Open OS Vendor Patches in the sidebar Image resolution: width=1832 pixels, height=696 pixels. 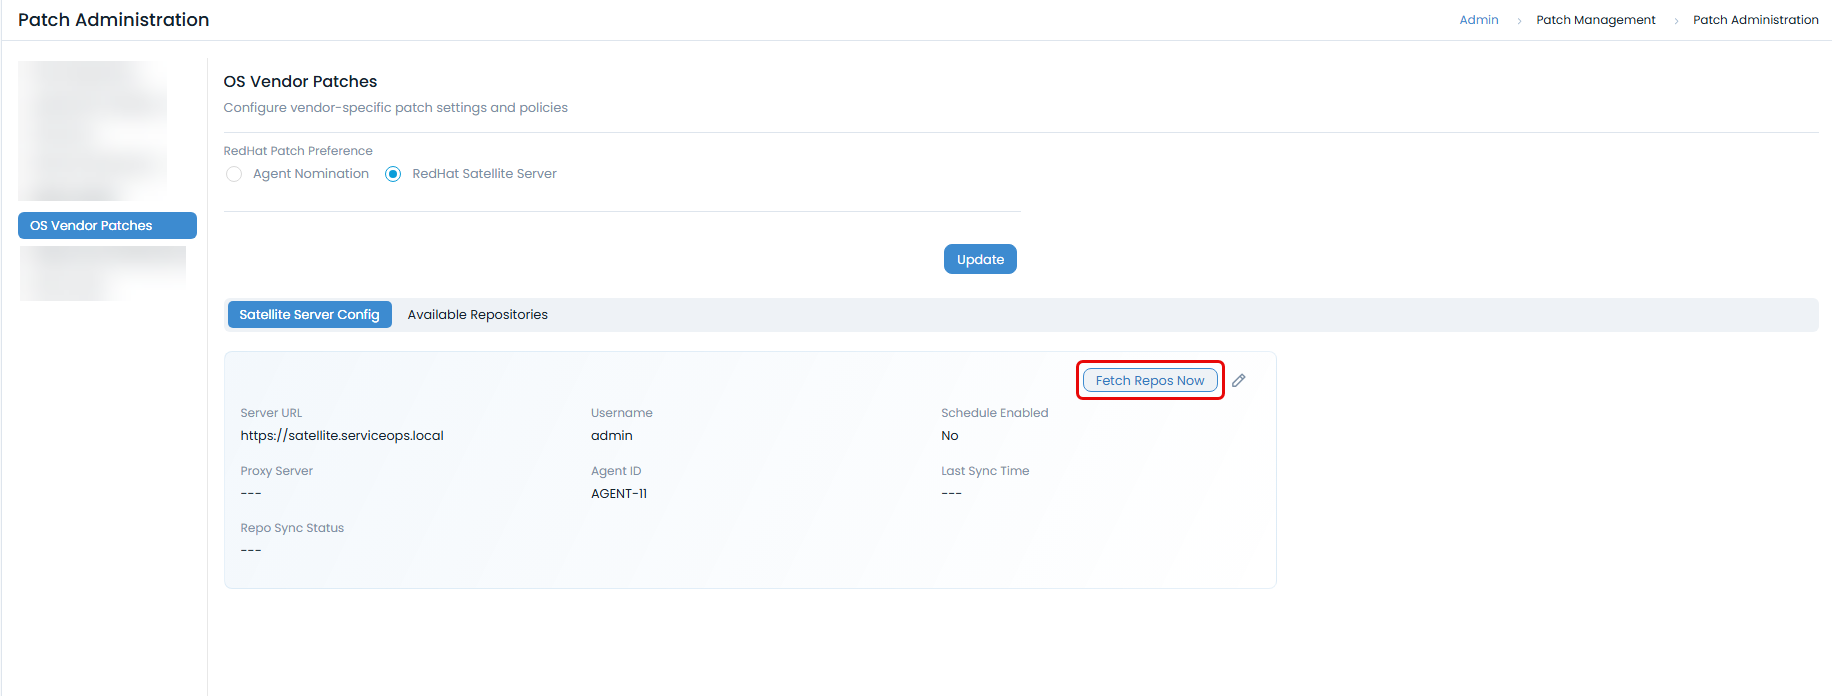(x=107, y=225)
